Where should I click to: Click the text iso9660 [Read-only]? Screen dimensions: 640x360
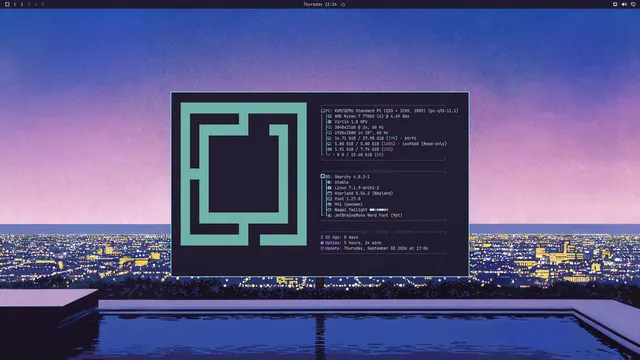[424, 144]
